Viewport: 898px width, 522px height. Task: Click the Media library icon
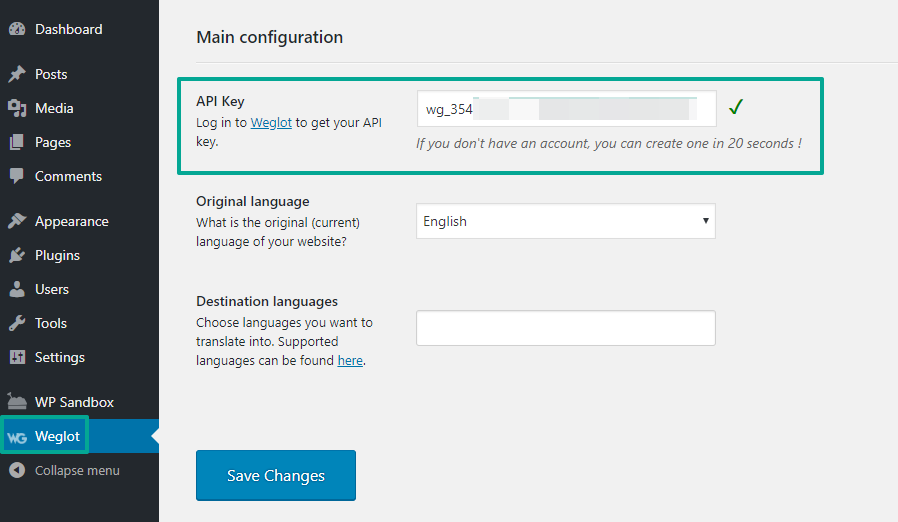[x=17, y=108]
